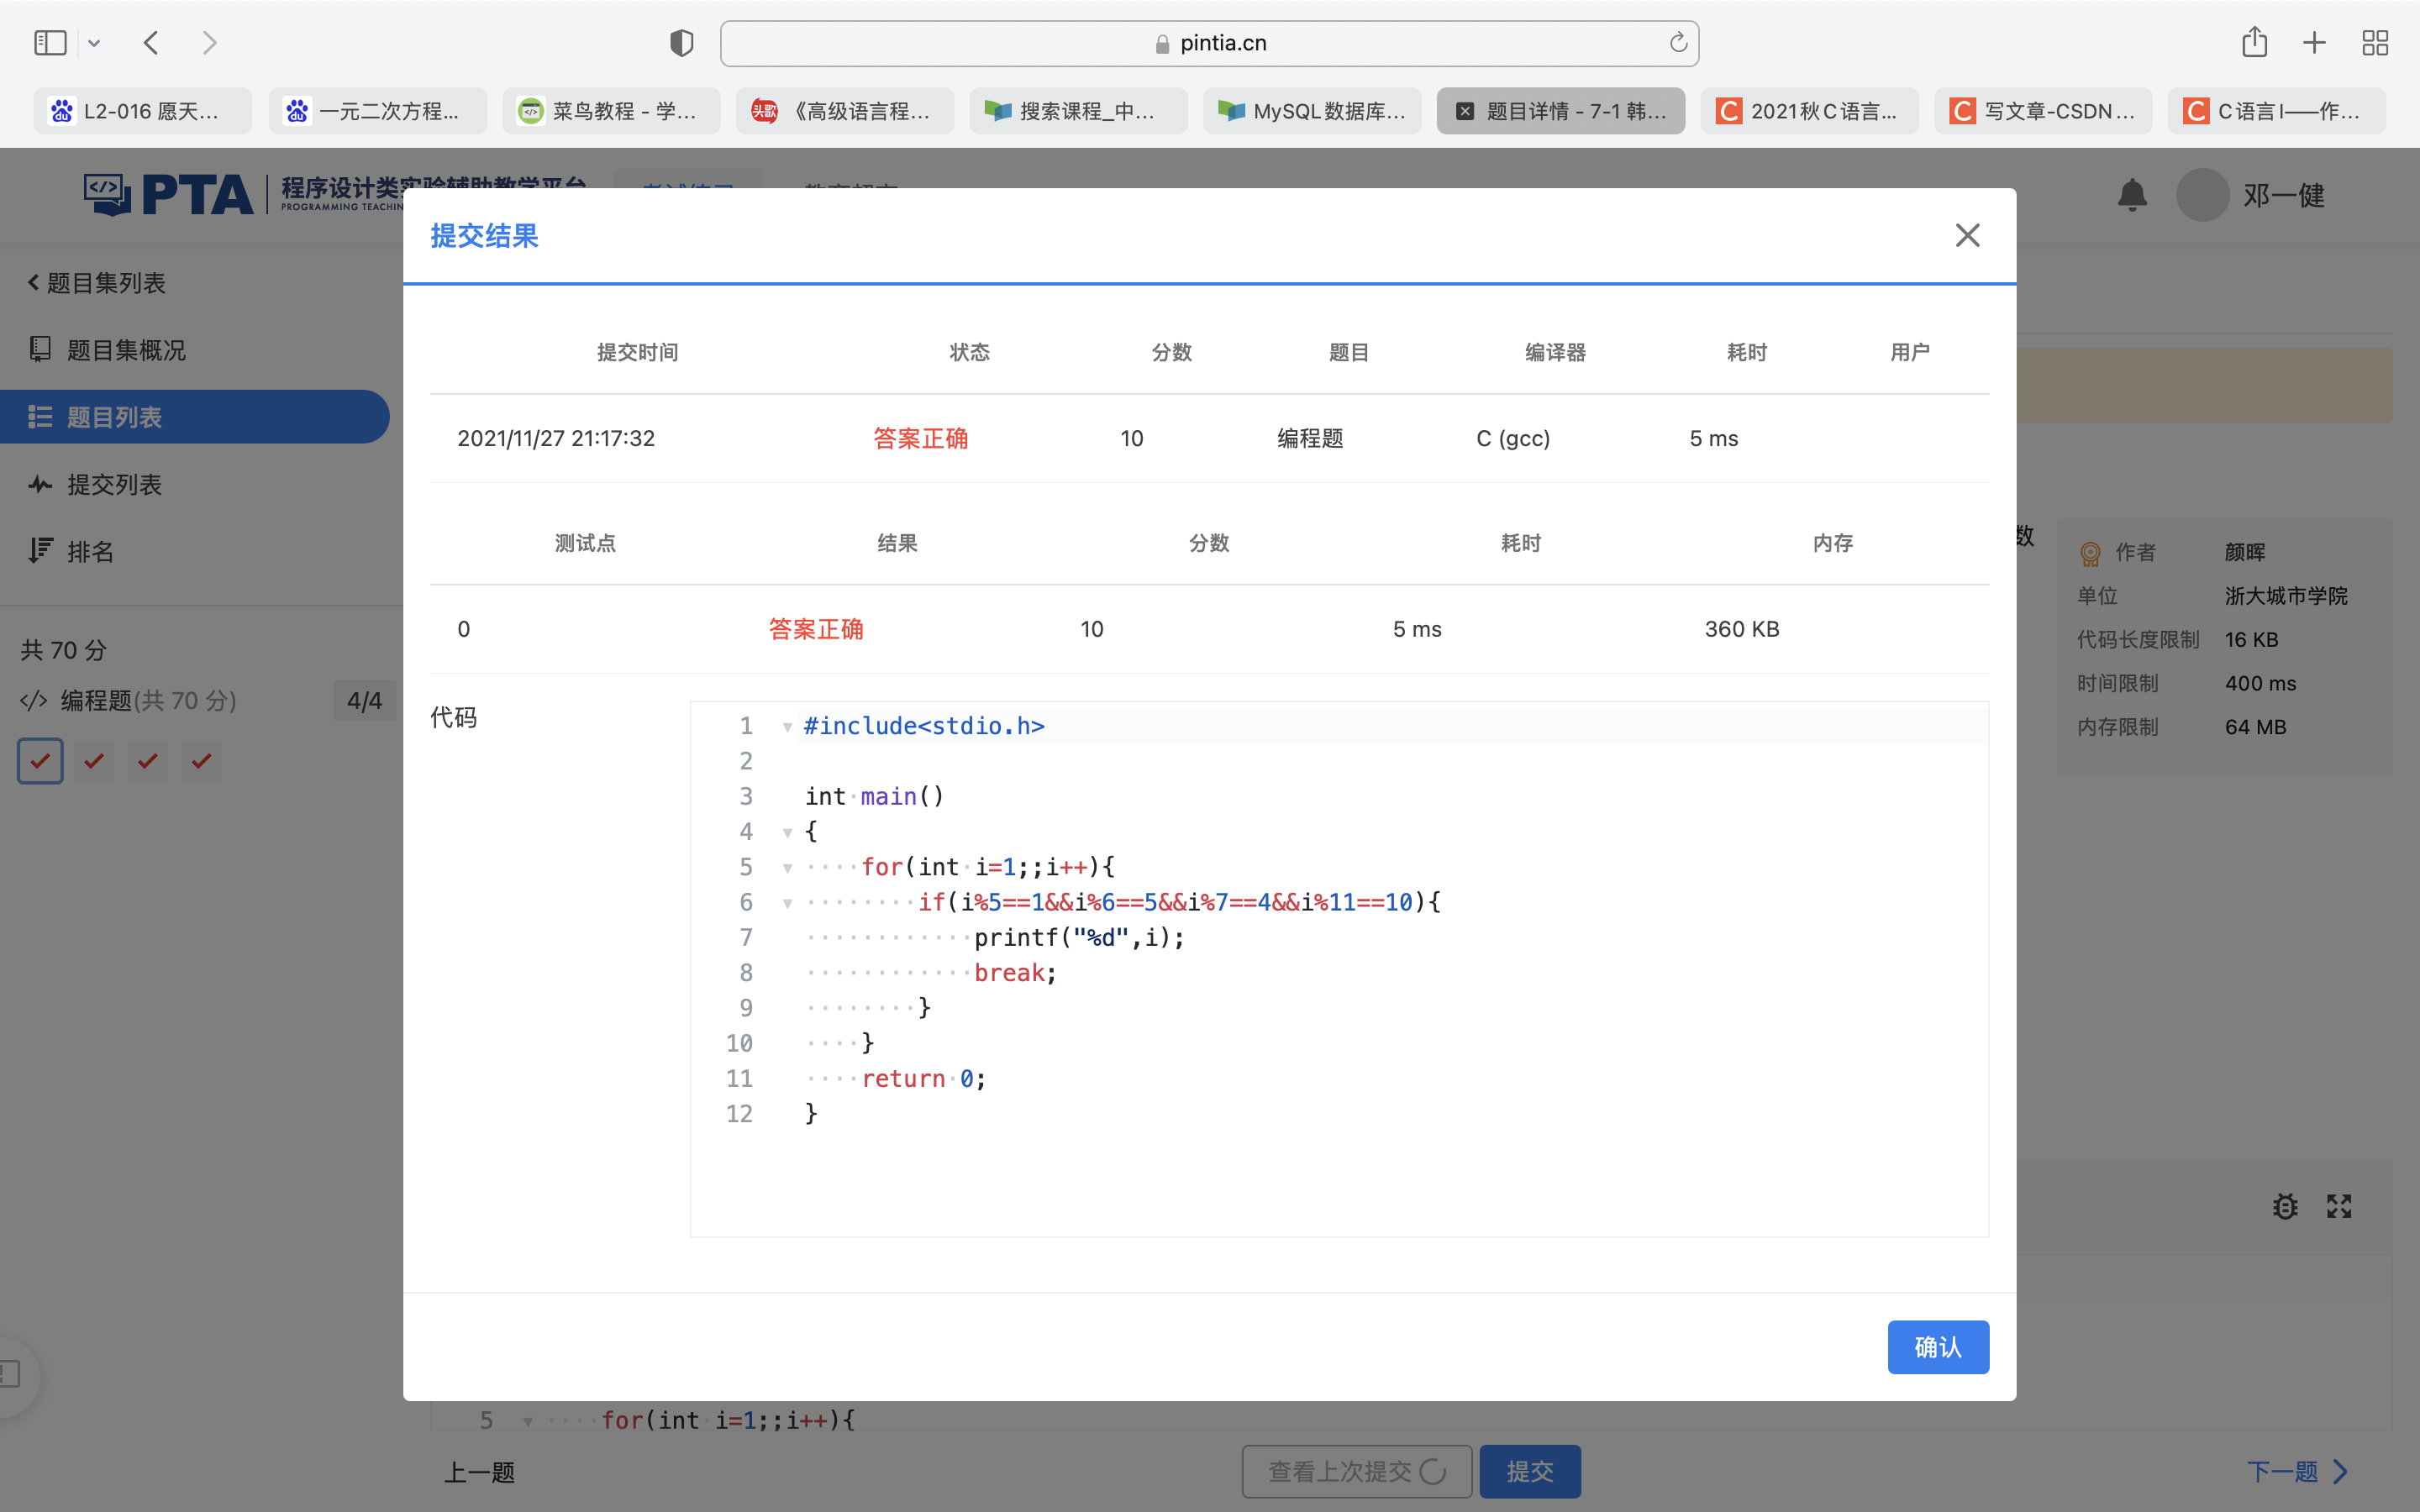This screenshot has height=1512, width=2420.
Task: Select 题目列表 in sidebar
Action: tap(195, 417)
